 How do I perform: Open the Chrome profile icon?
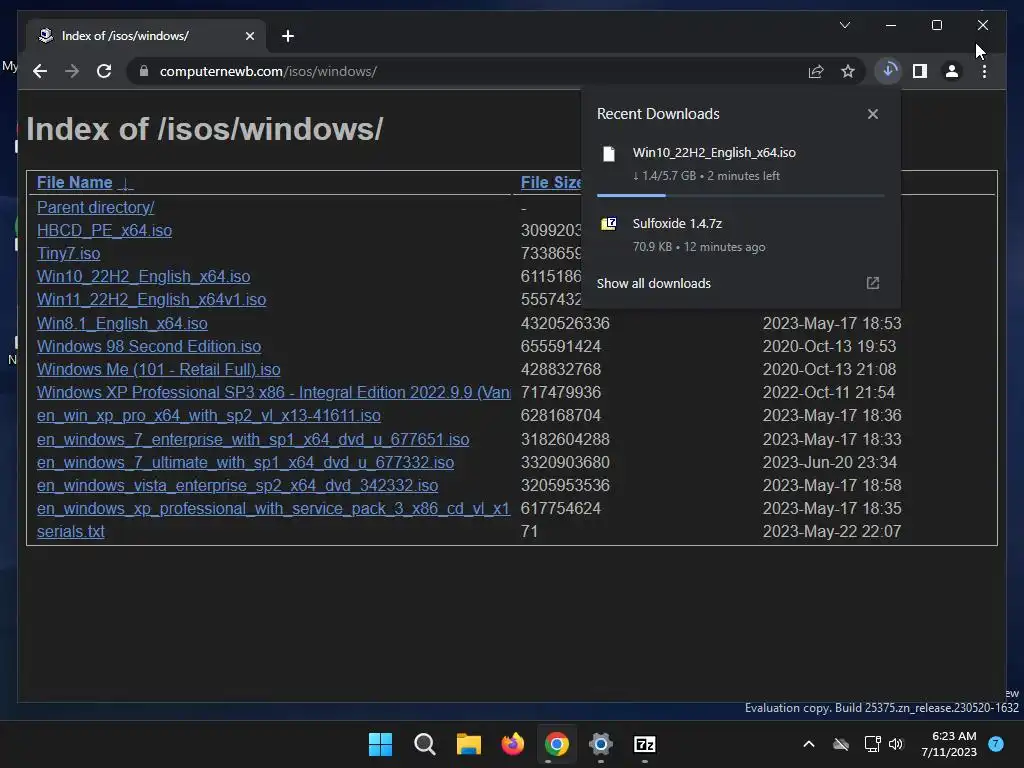952,71
